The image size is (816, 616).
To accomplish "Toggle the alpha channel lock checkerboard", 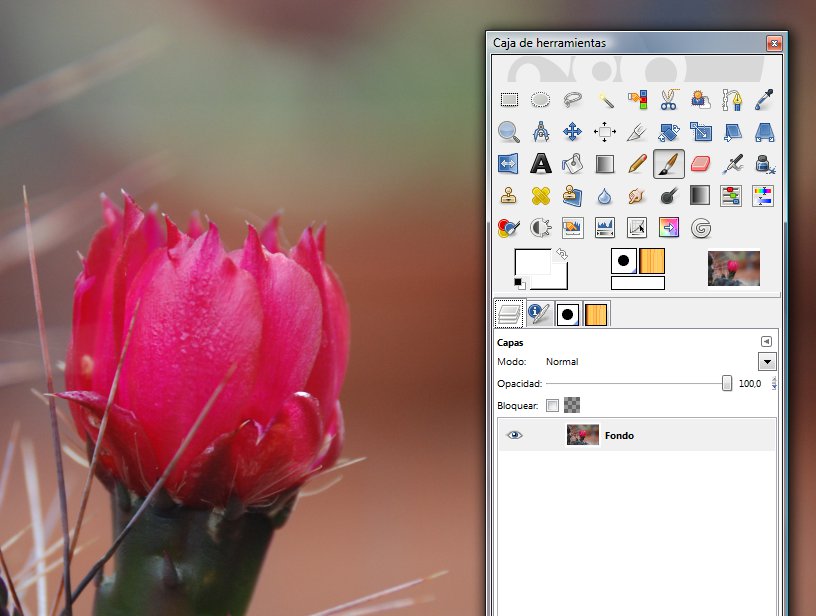I will click(572, 406).
